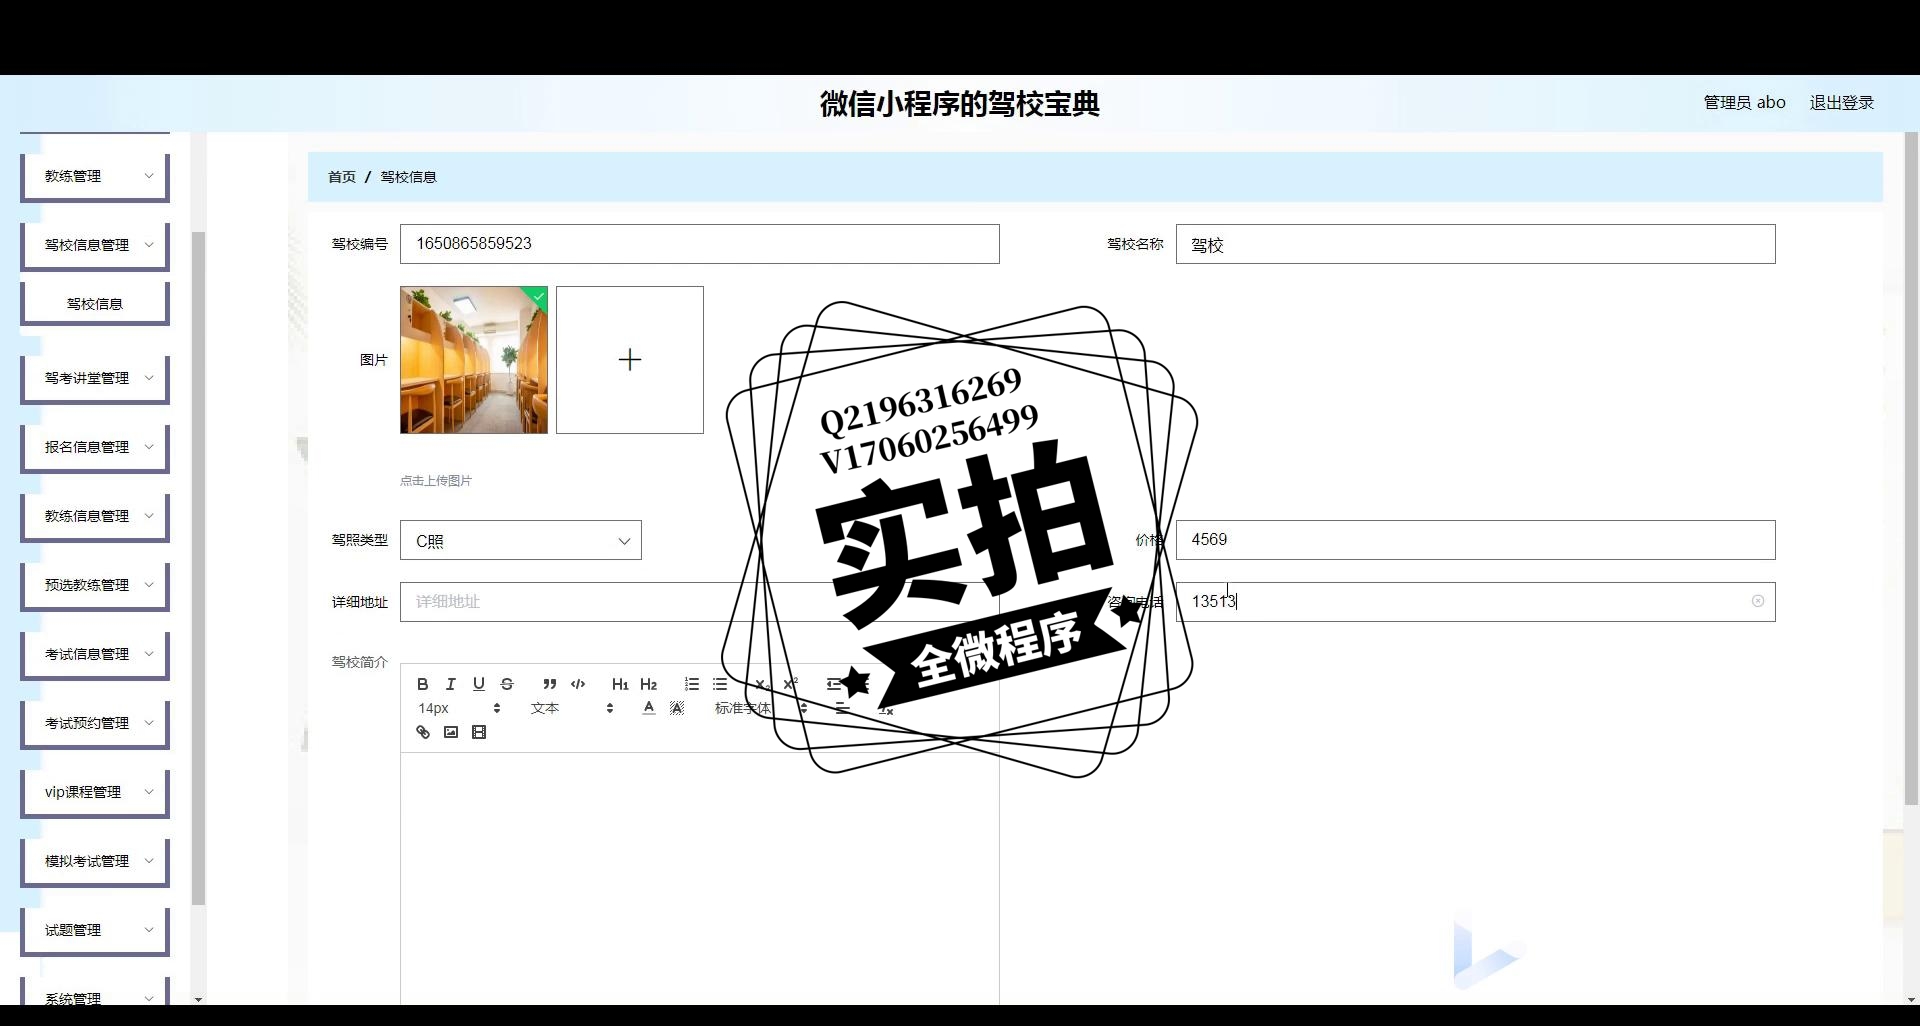Go to 首页 in breadcrumb
This screenshot has width=1920, height=1026.
tap(342, 177)
